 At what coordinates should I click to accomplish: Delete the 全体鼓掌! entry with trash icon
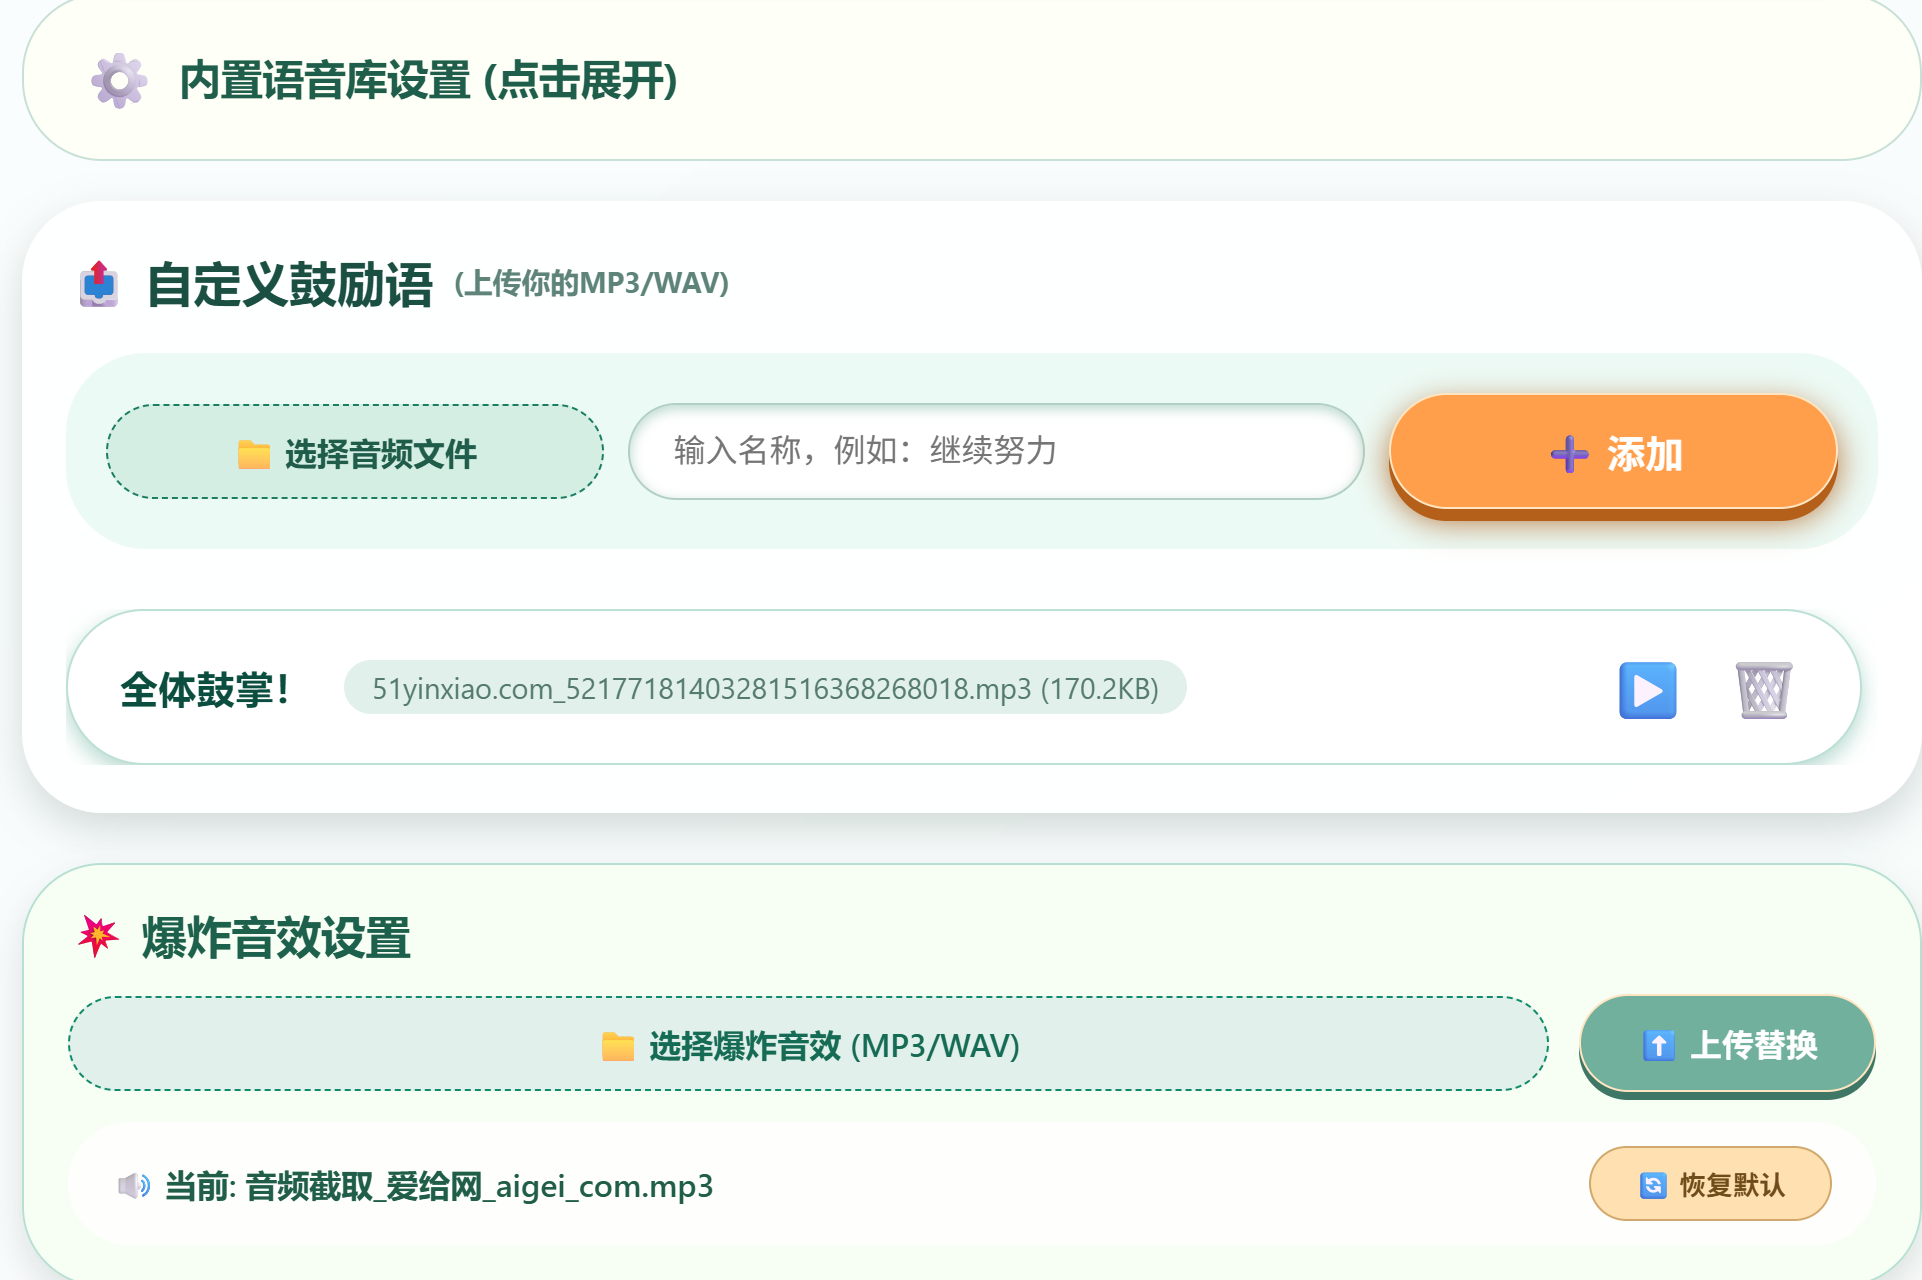click(x=1763, y=690)
